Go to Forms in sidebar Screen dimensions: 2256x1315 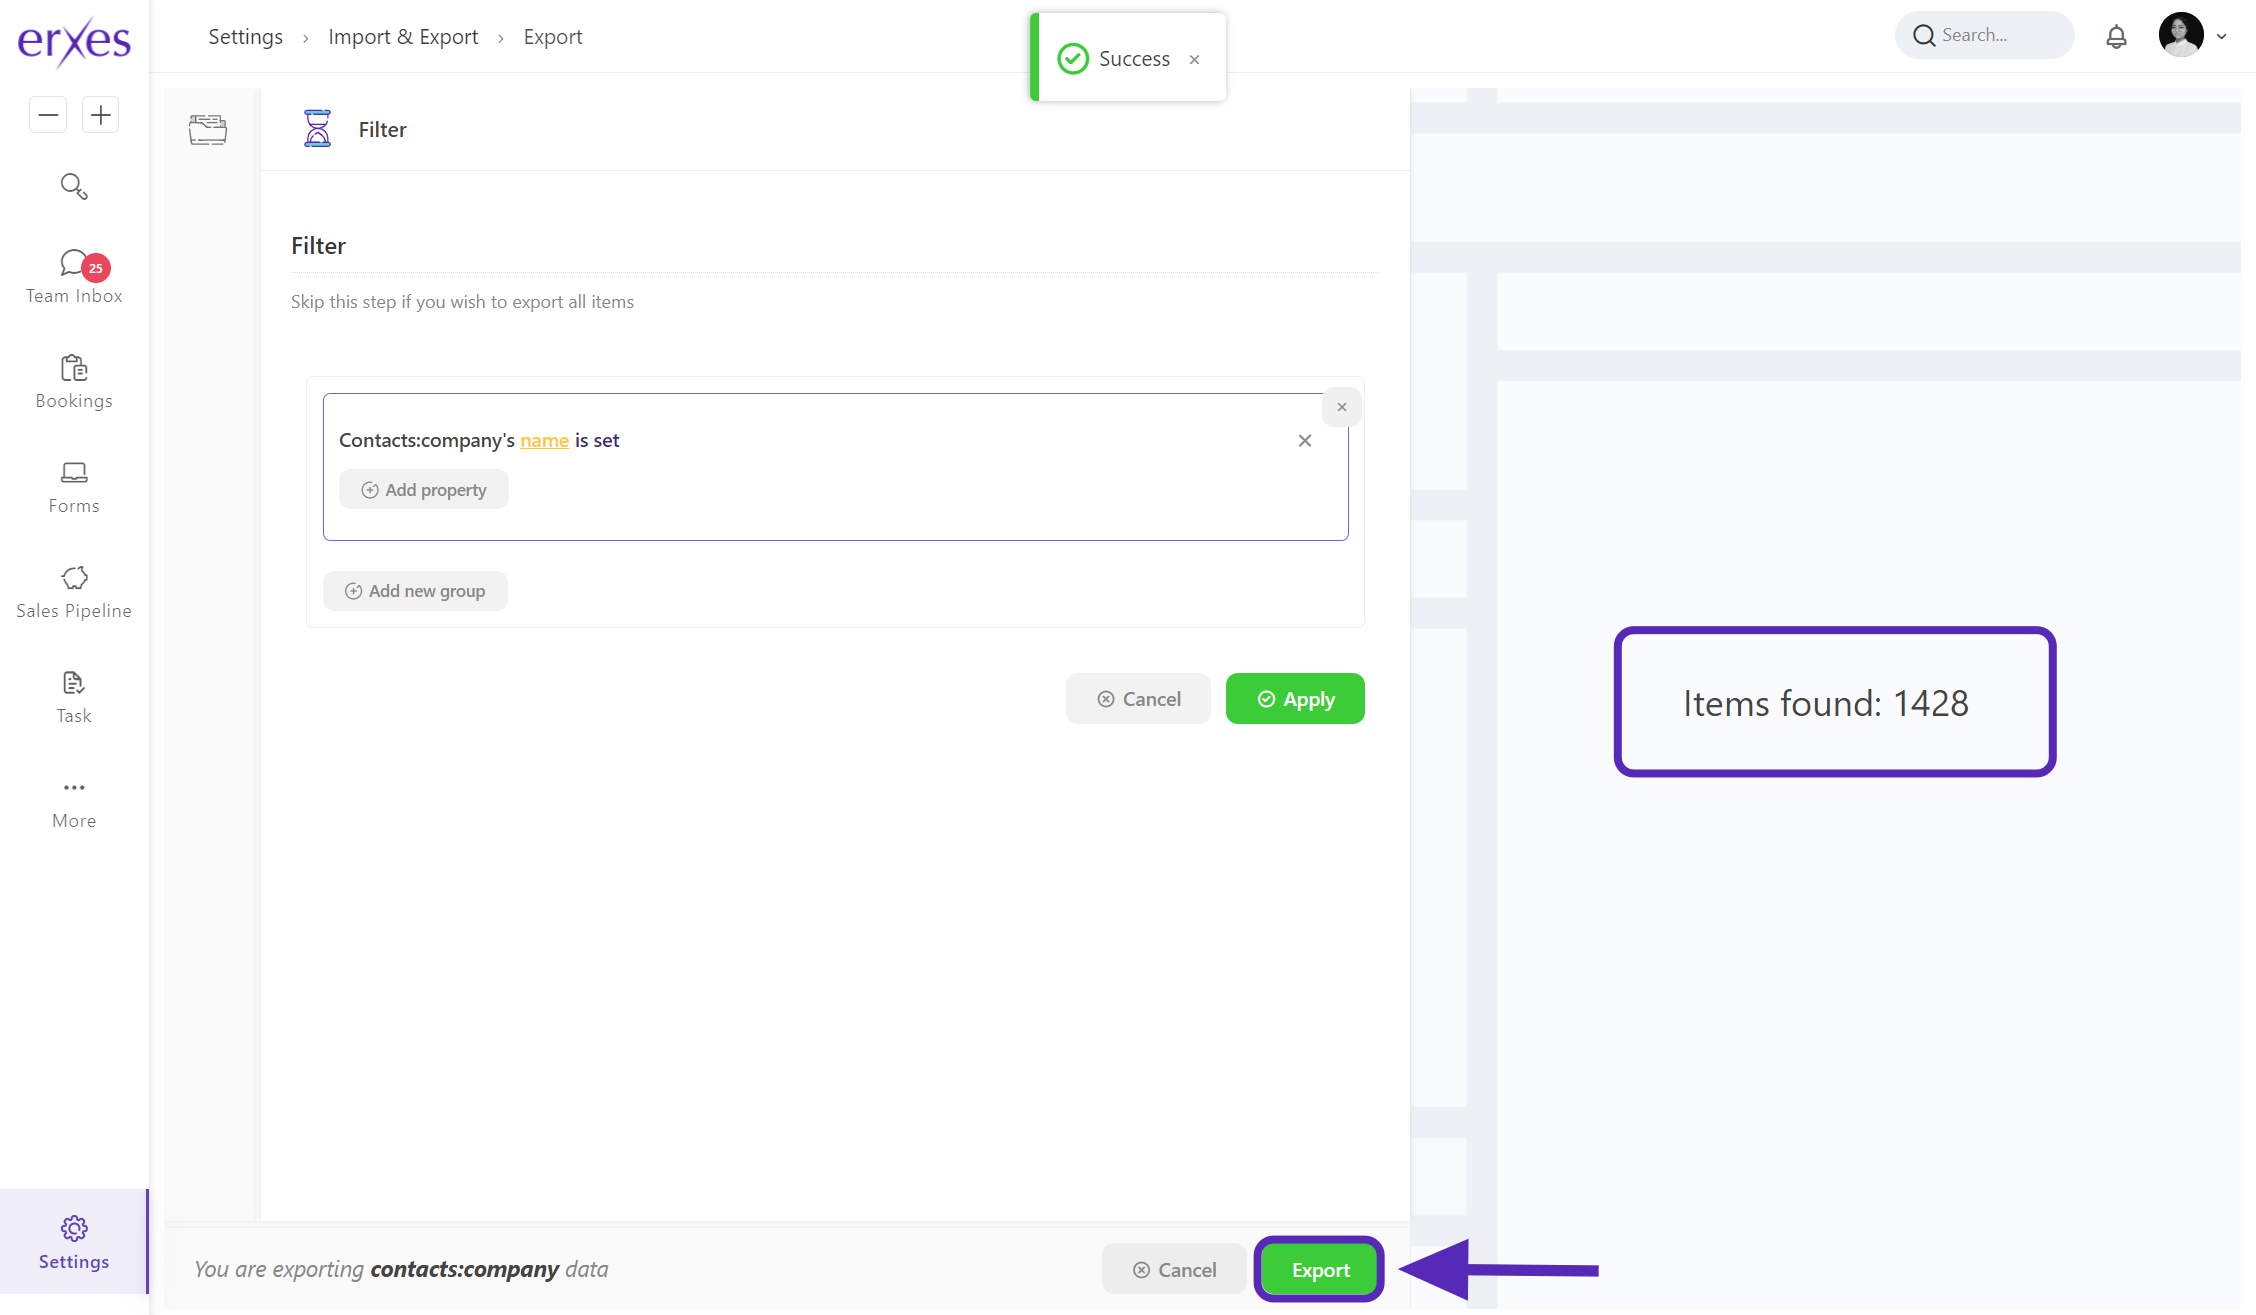[x=74, y=487]
